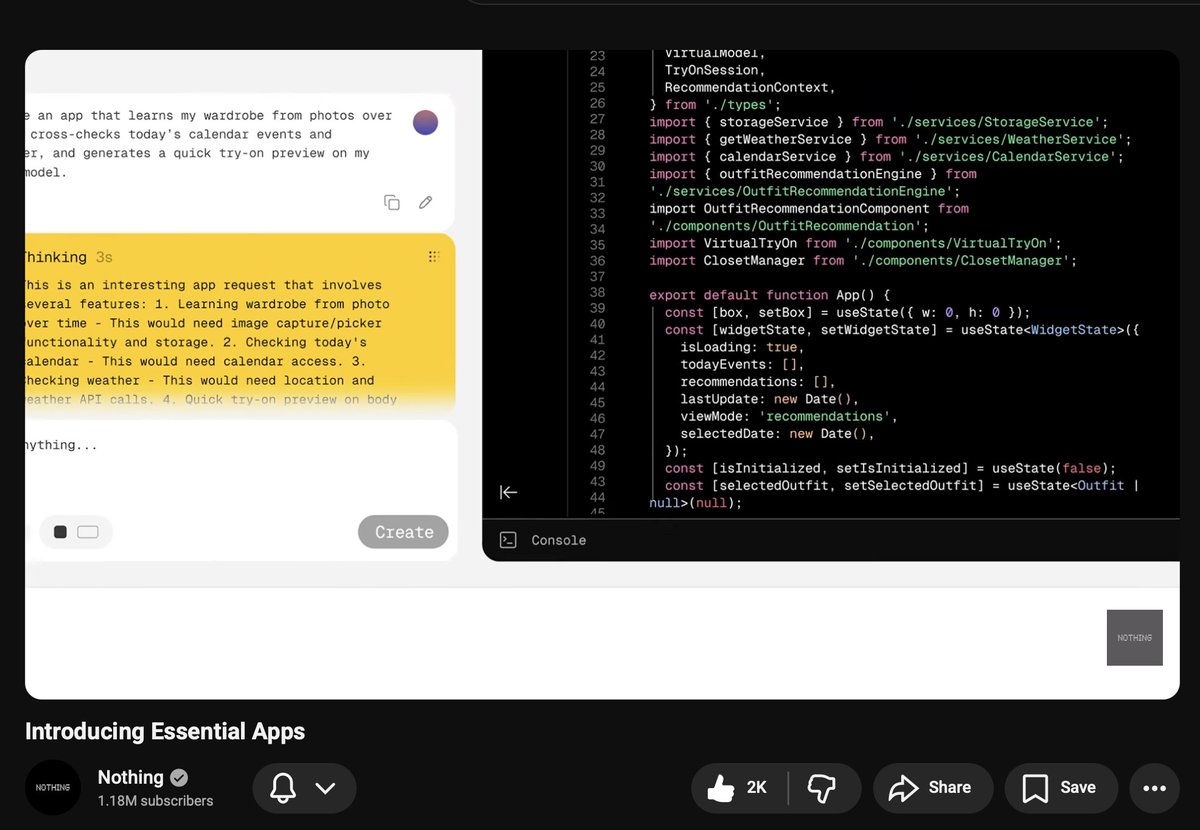Open the Nothing channel avatar
This screenshot has height=830, width=1200.
point(53,787)
